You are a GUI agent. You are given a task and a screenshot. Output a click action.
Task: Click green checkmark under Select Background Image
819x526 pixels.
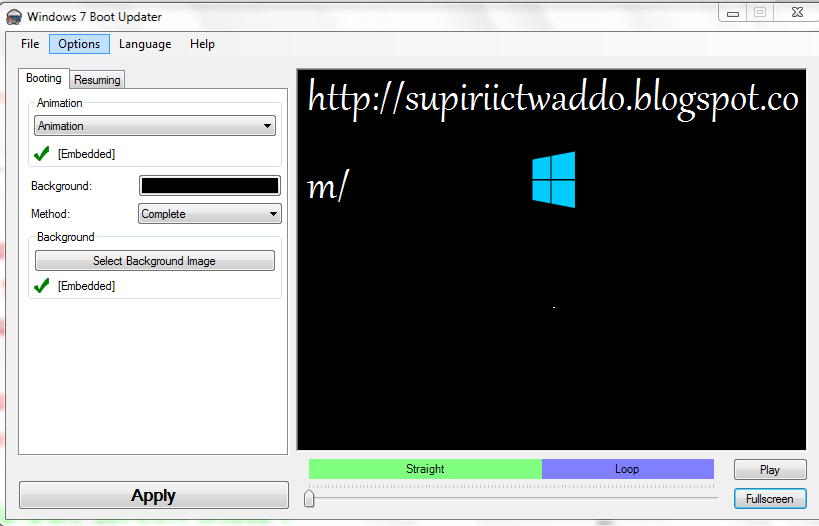pyautogui.click(x=41, y=286)
